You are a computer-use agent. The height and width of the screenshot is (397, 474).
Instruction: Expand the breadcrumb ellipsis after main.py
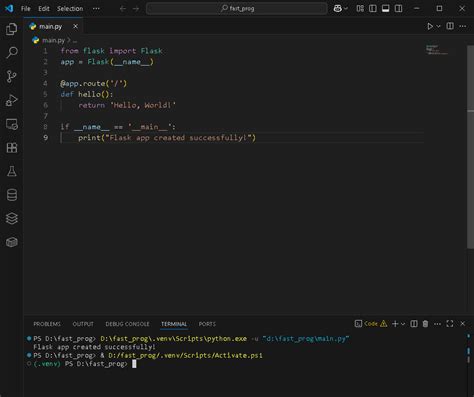point(75,41)
